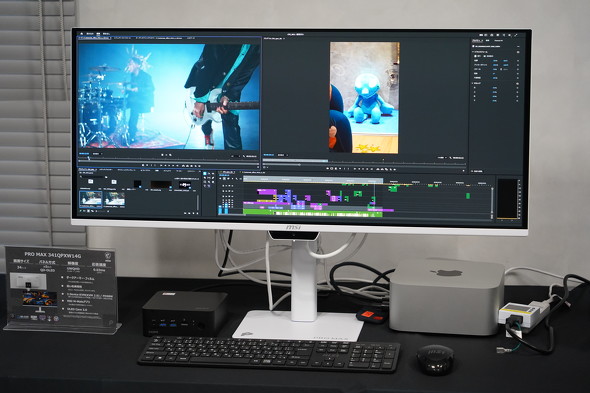Select the white waveform clip thumbnail in Project panel
590x393 pixels.
pyautogui.click(x=185, y=185)
